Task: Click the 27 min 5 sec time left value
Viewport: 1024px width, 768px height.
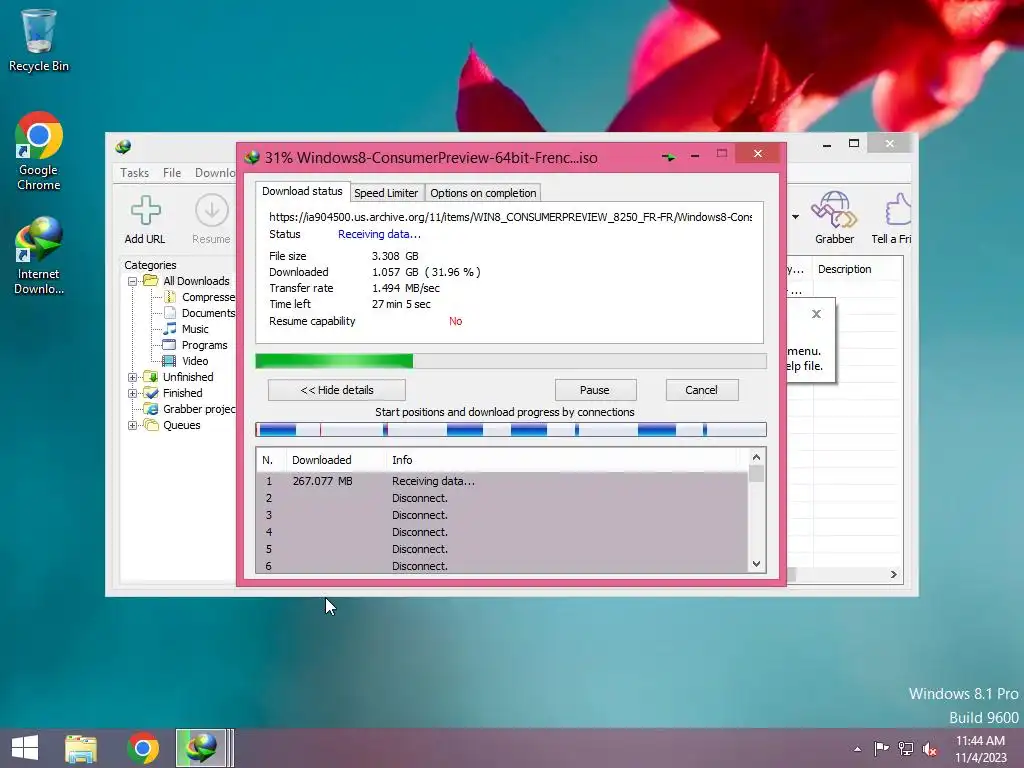Action: (401, 304)
